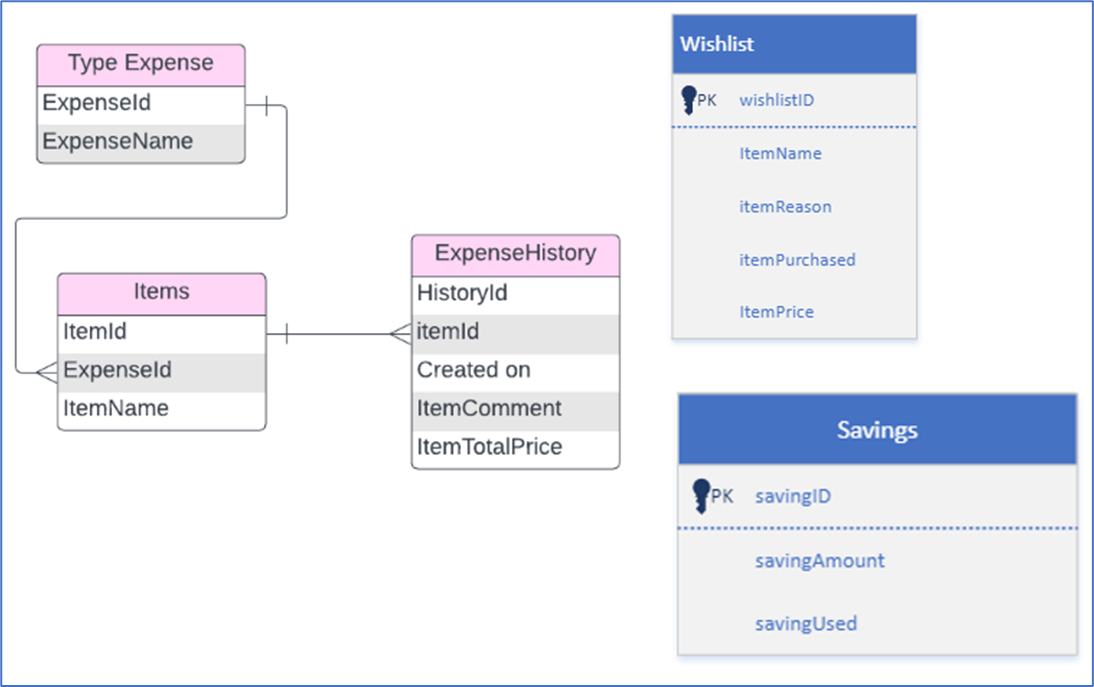This screenshot has width=1094, height=687.
Task: Select the itemPurchased attribute
Action: click(x=797, y=260)
